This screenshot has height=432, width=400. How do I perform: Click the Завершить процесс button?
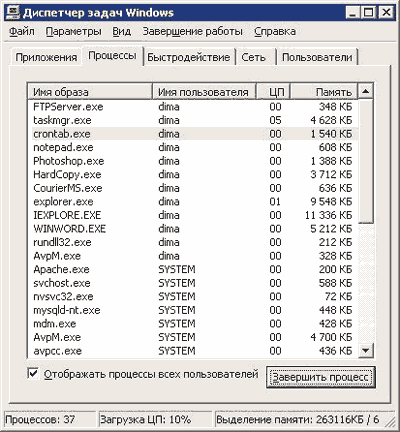(x=321, y=377)
